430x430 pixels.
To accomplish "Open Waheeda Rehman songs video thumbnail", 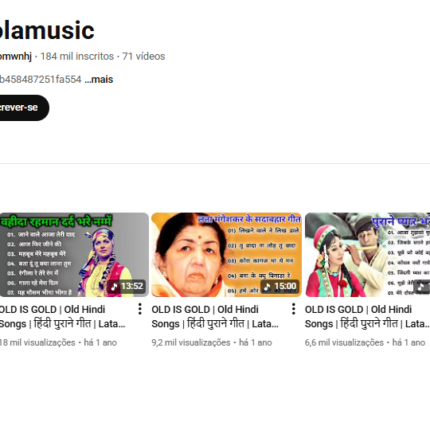I will (x=74, y=255).
